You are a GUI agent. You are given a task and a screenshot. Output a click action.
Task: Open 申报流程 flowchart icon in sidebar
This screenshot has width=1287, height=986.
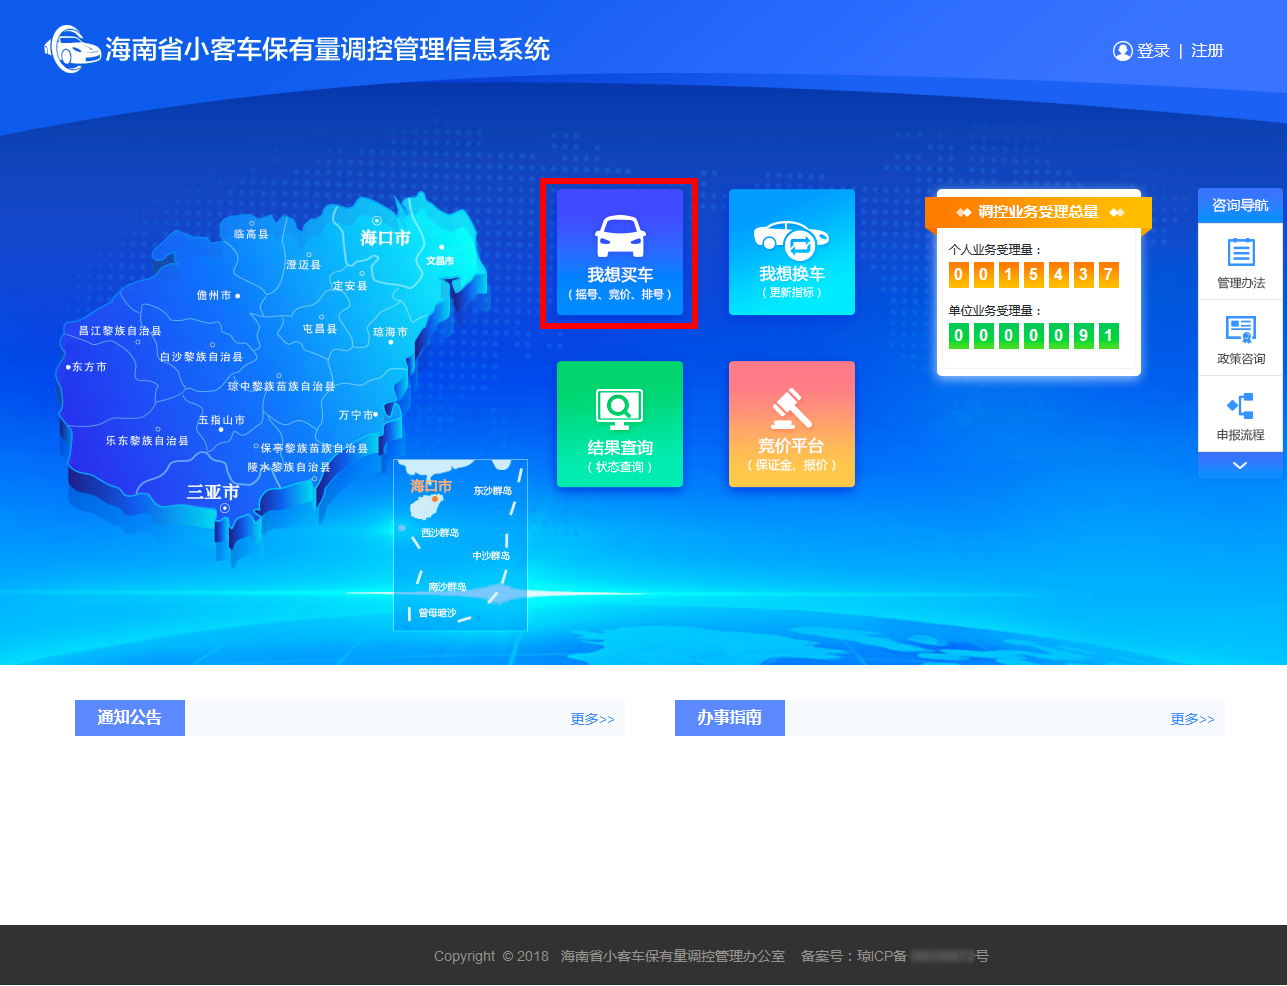click(1240, 414)
